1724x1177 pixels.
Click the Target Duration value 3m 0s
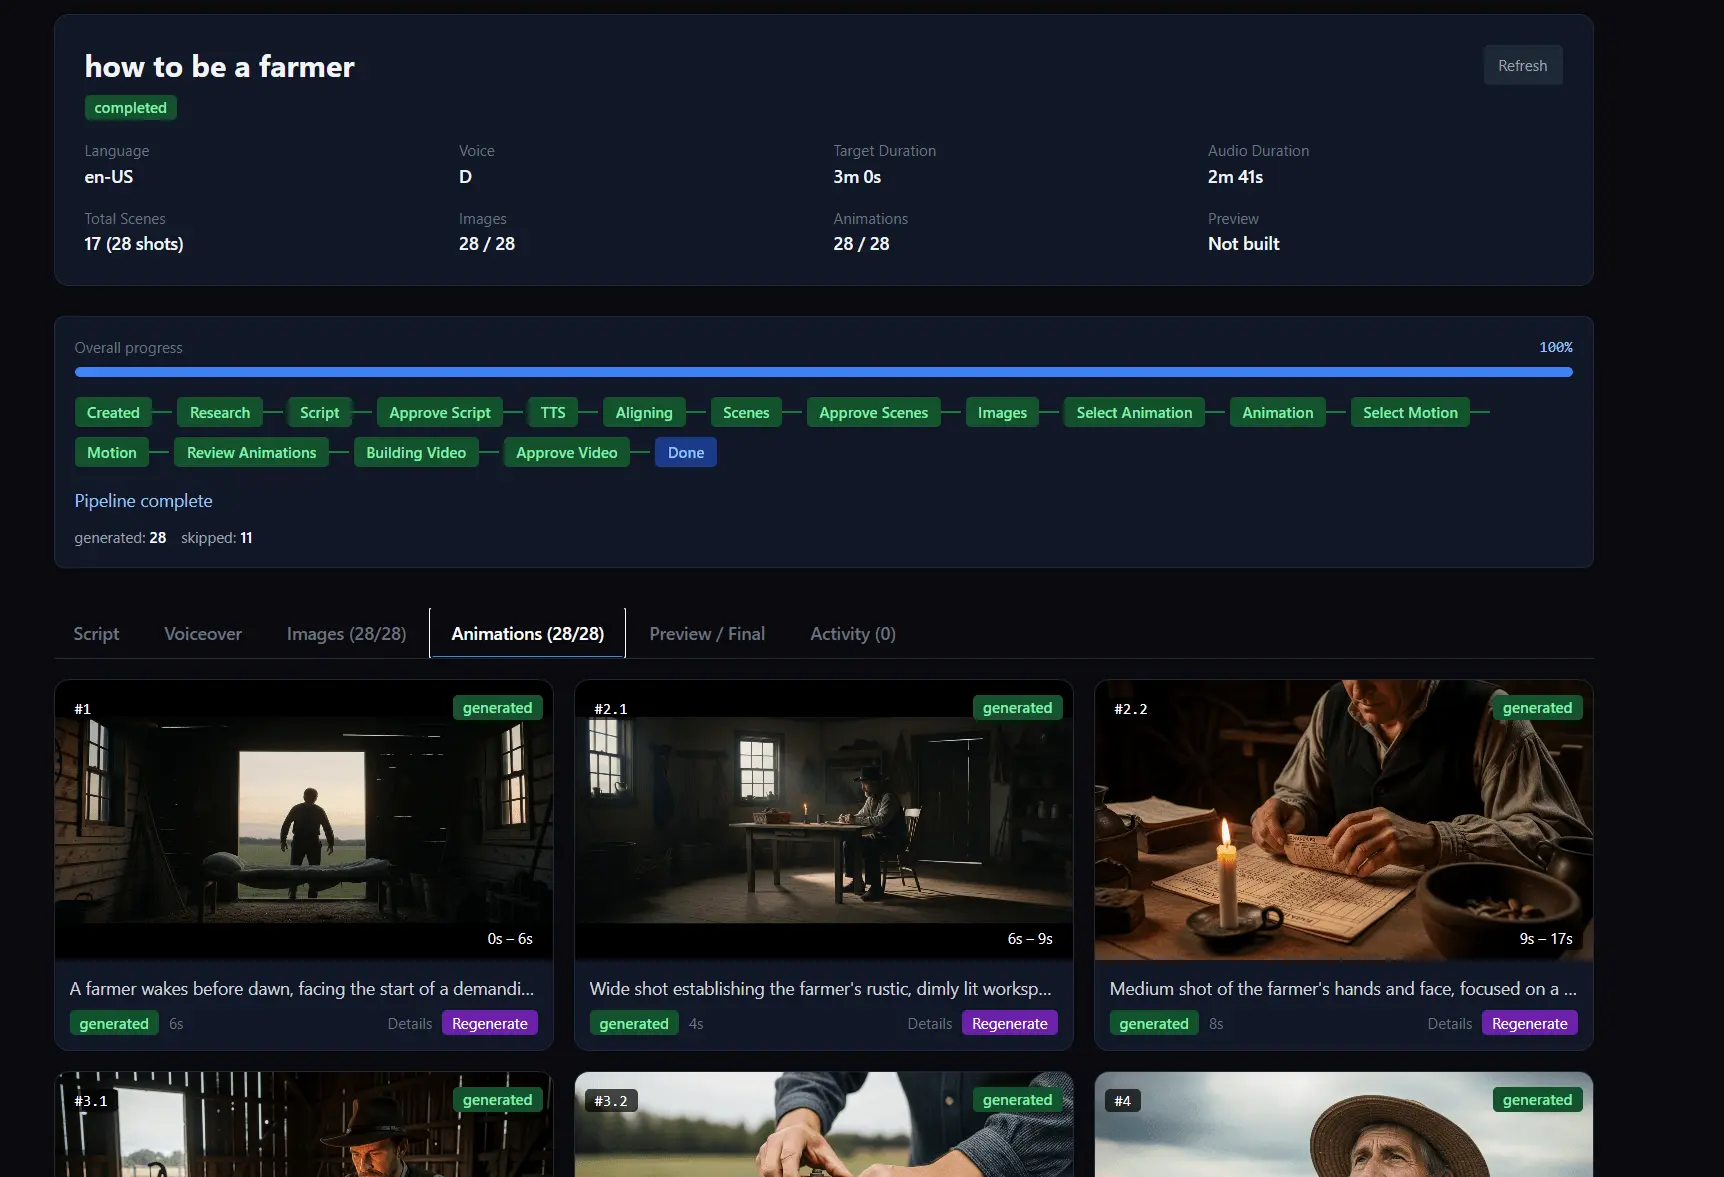pos(857,177)
